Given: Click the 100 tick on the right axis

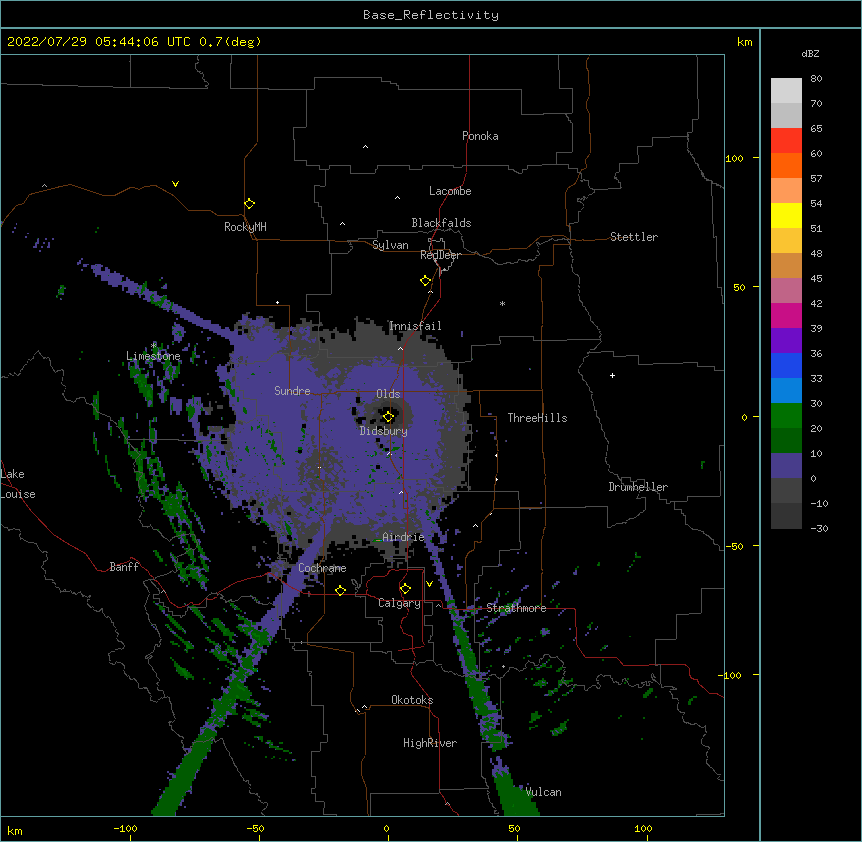Looking at the screenshot, I should coord(734,158).
